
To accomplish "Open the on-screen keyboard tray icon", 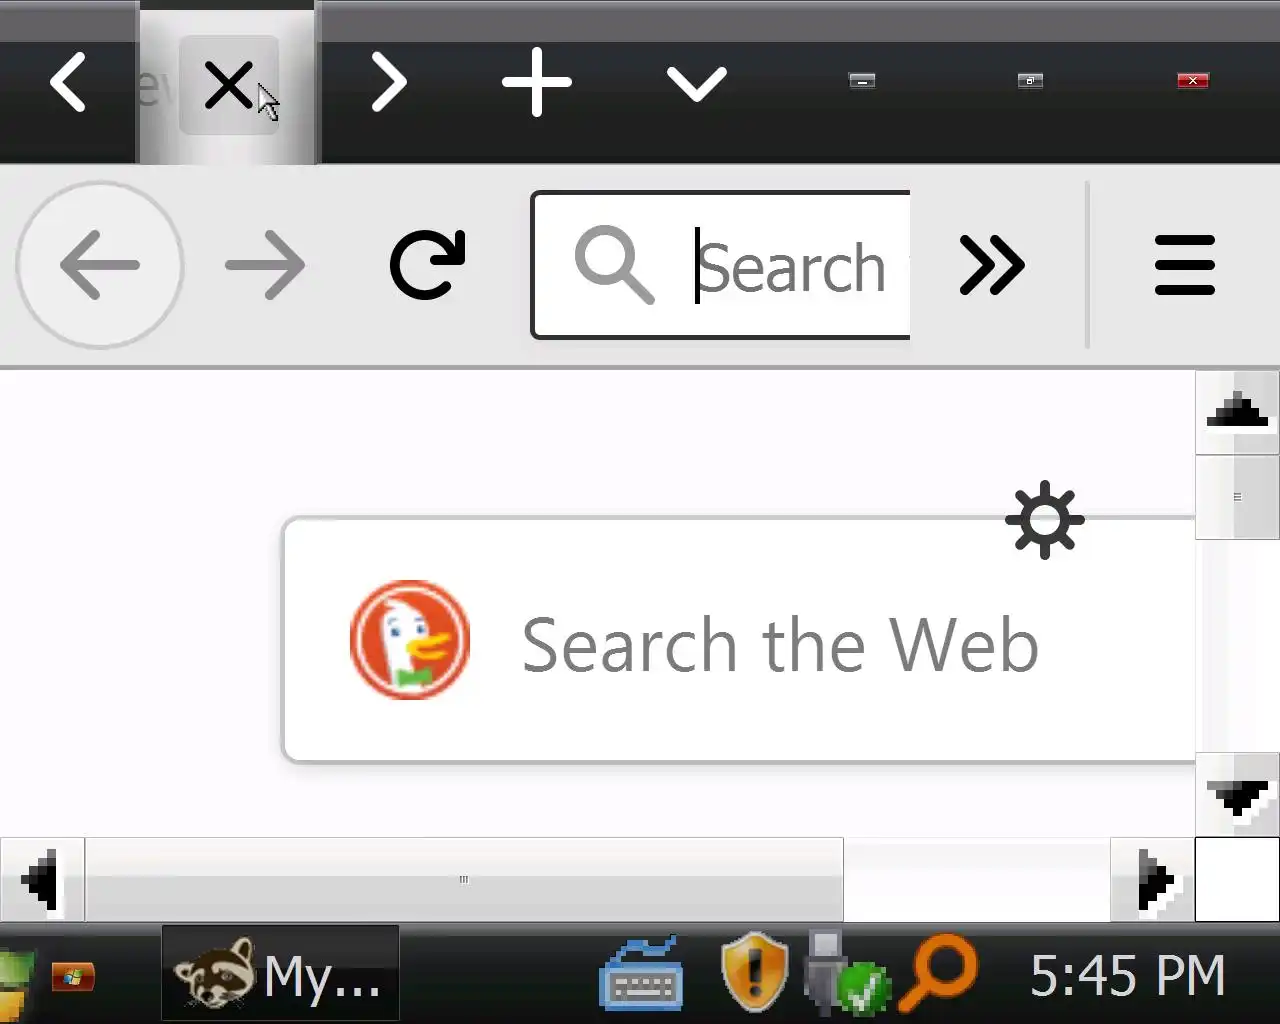I will pos(642,975).
